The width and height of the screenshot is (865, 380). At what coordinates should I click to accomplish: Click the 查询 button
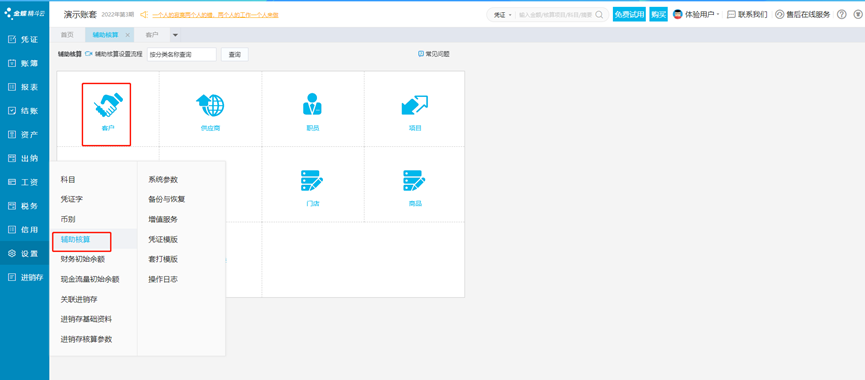[x=234, y=55]
